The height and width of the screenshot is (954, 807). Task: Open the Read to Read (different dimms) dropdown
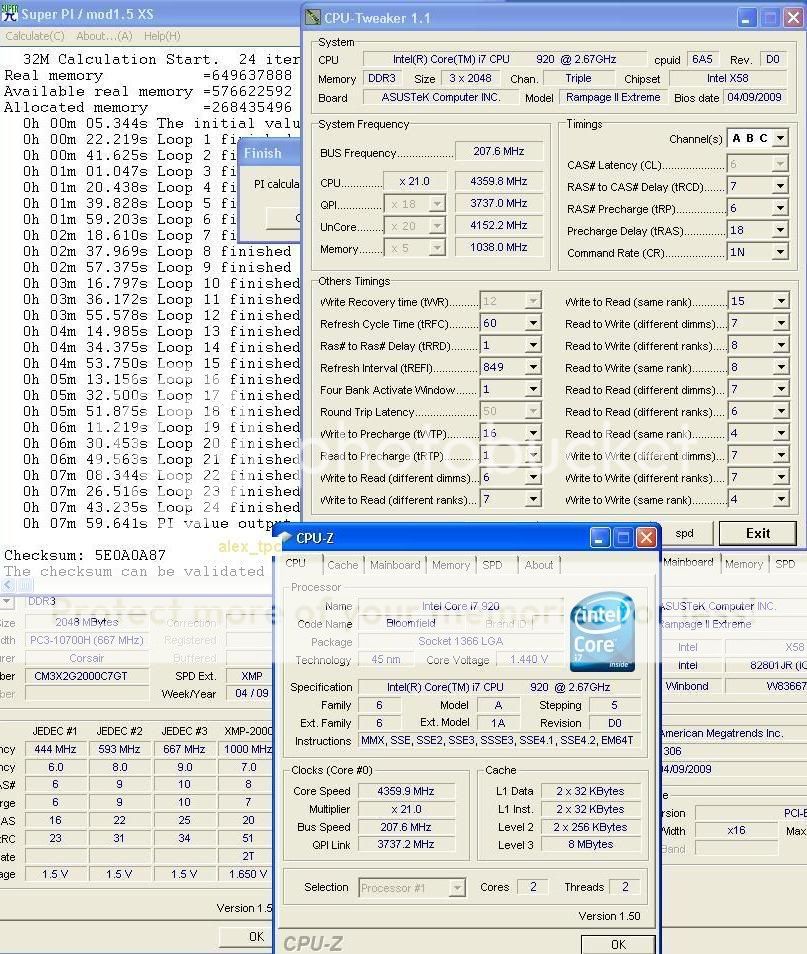[780, 389]
